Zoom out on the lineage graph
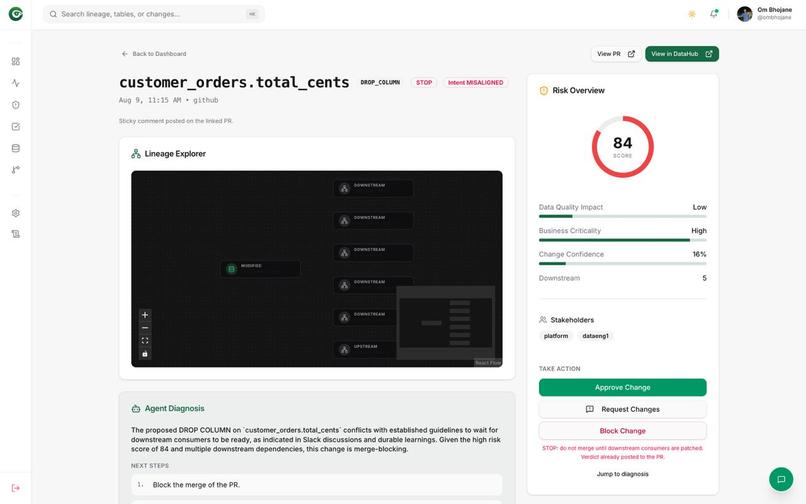This screenshot has height=504, width=806. [145, 328]
